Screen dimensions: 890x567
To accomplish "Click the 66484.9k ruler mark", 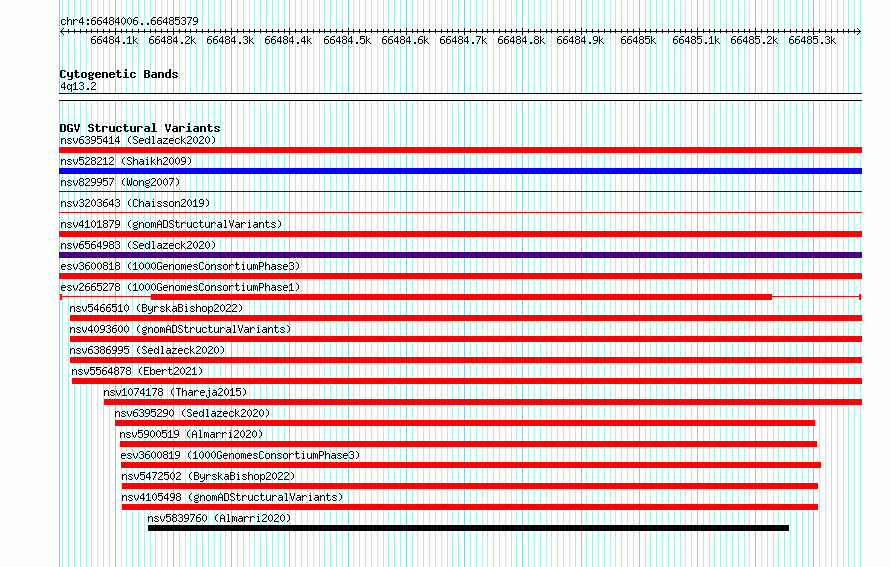I will click(580, 40).
